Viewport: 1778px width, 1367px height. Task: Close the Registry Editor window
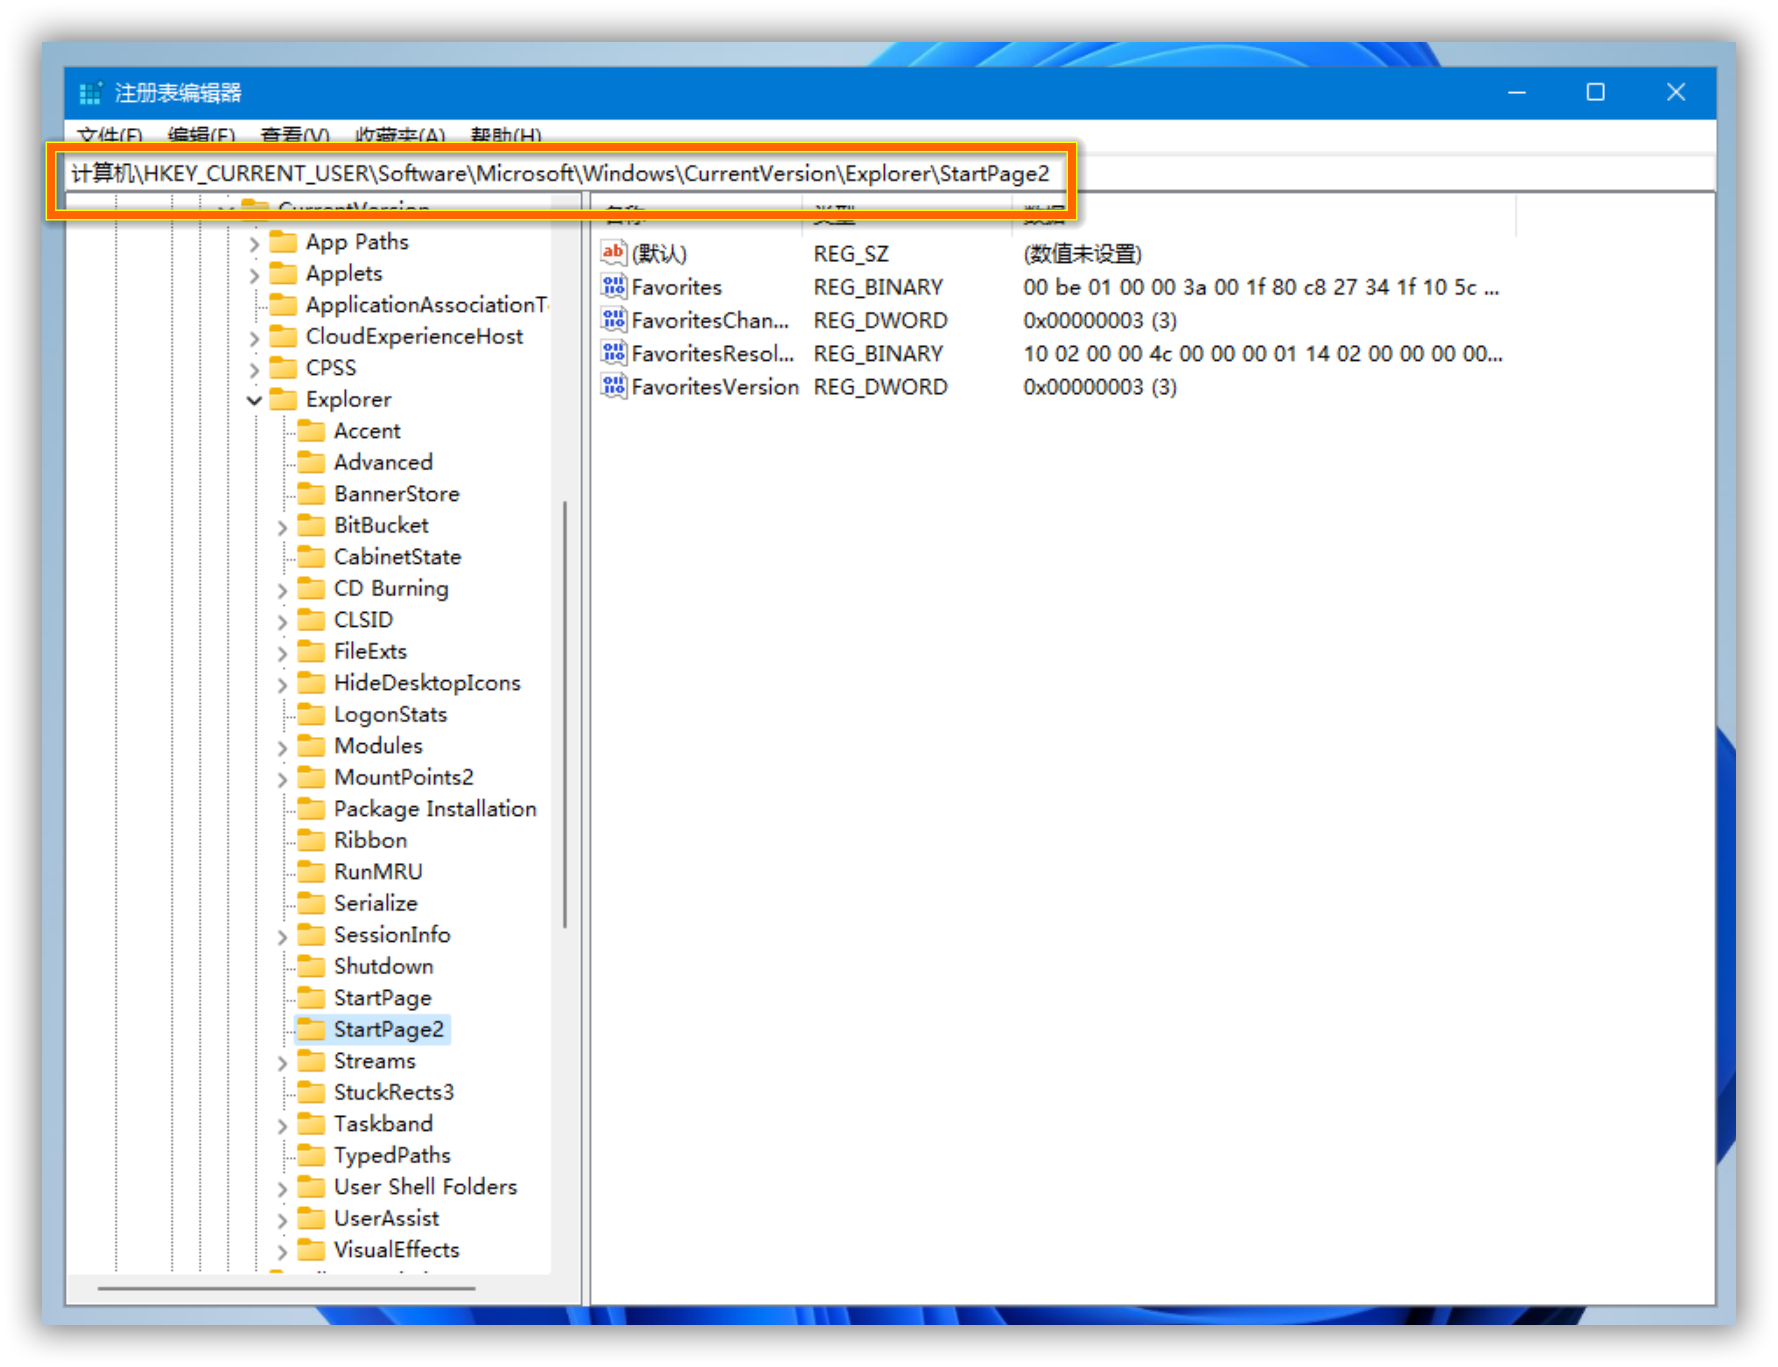point(1676,93)
